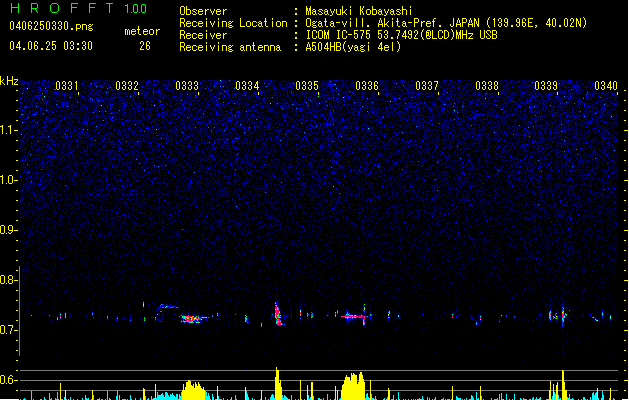Click the 0339 time marker
Image resolution: width=629 pixels, height=400 pixels.
point(546,86)
